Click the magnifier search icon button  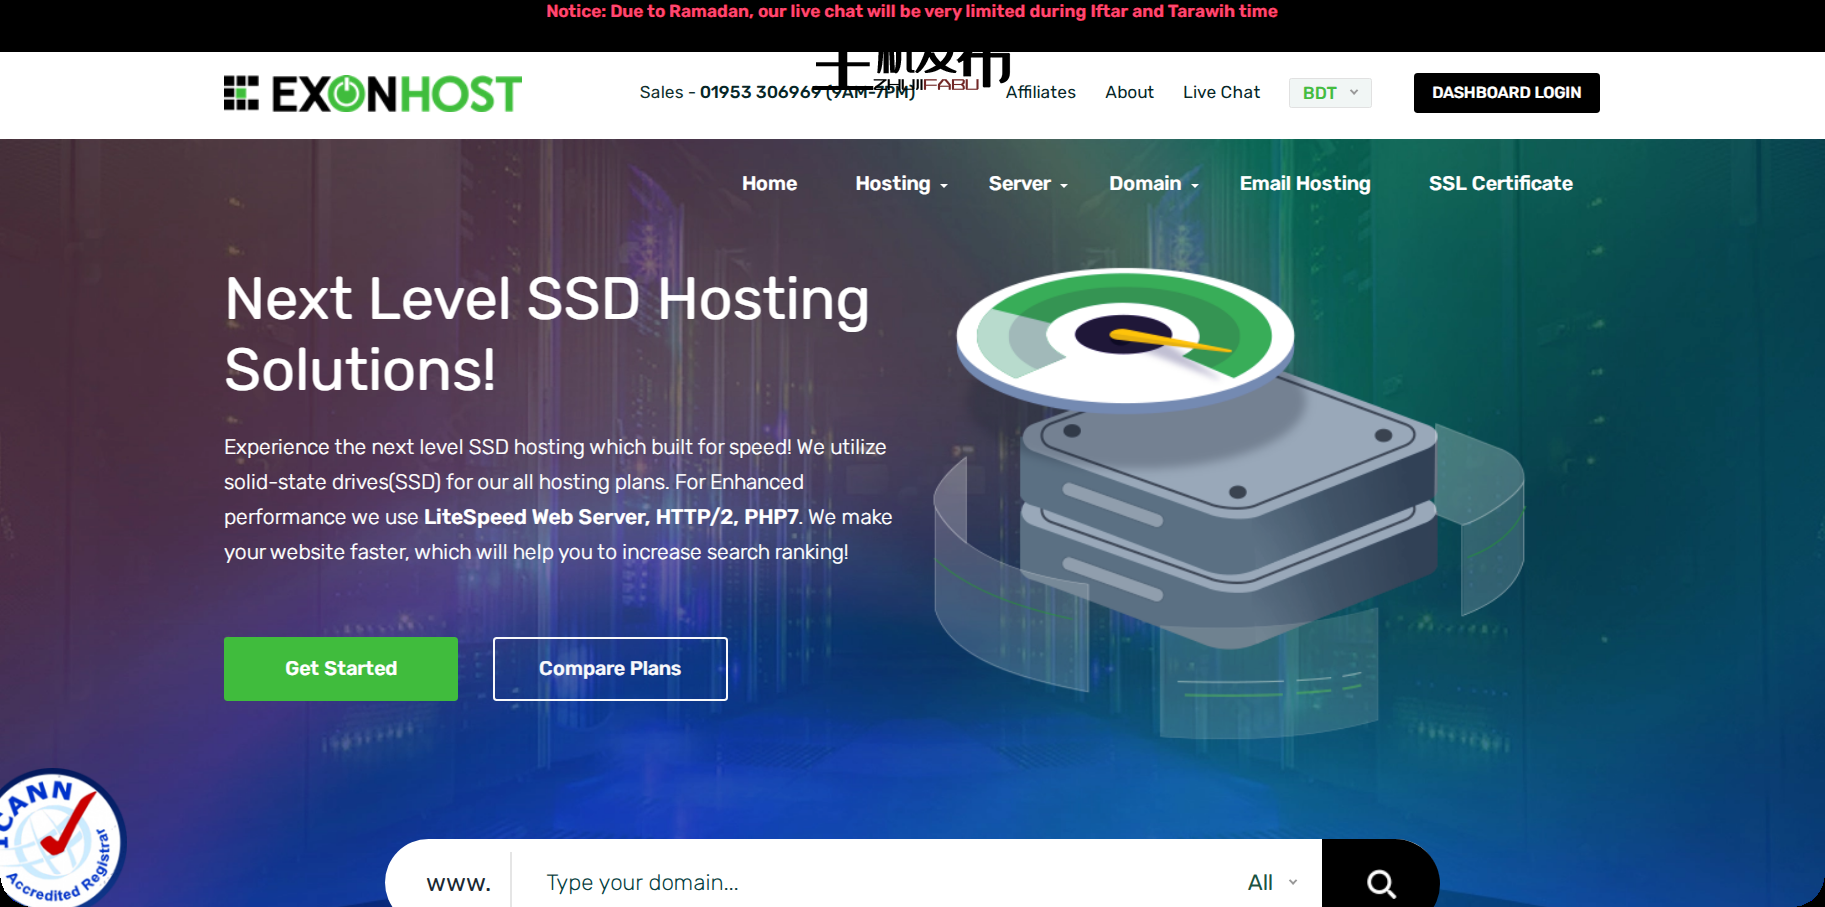pyautogui.click(x=1380, y=882)
